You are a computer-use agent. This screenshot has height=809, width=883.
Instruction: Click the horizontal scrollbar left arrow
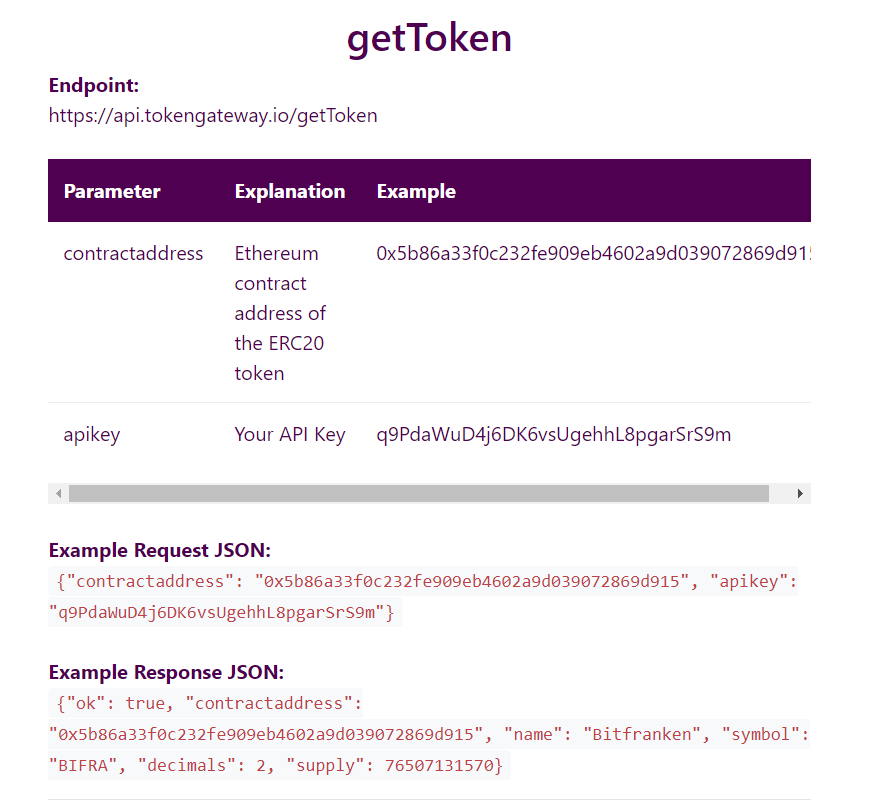tap(58, 494)
